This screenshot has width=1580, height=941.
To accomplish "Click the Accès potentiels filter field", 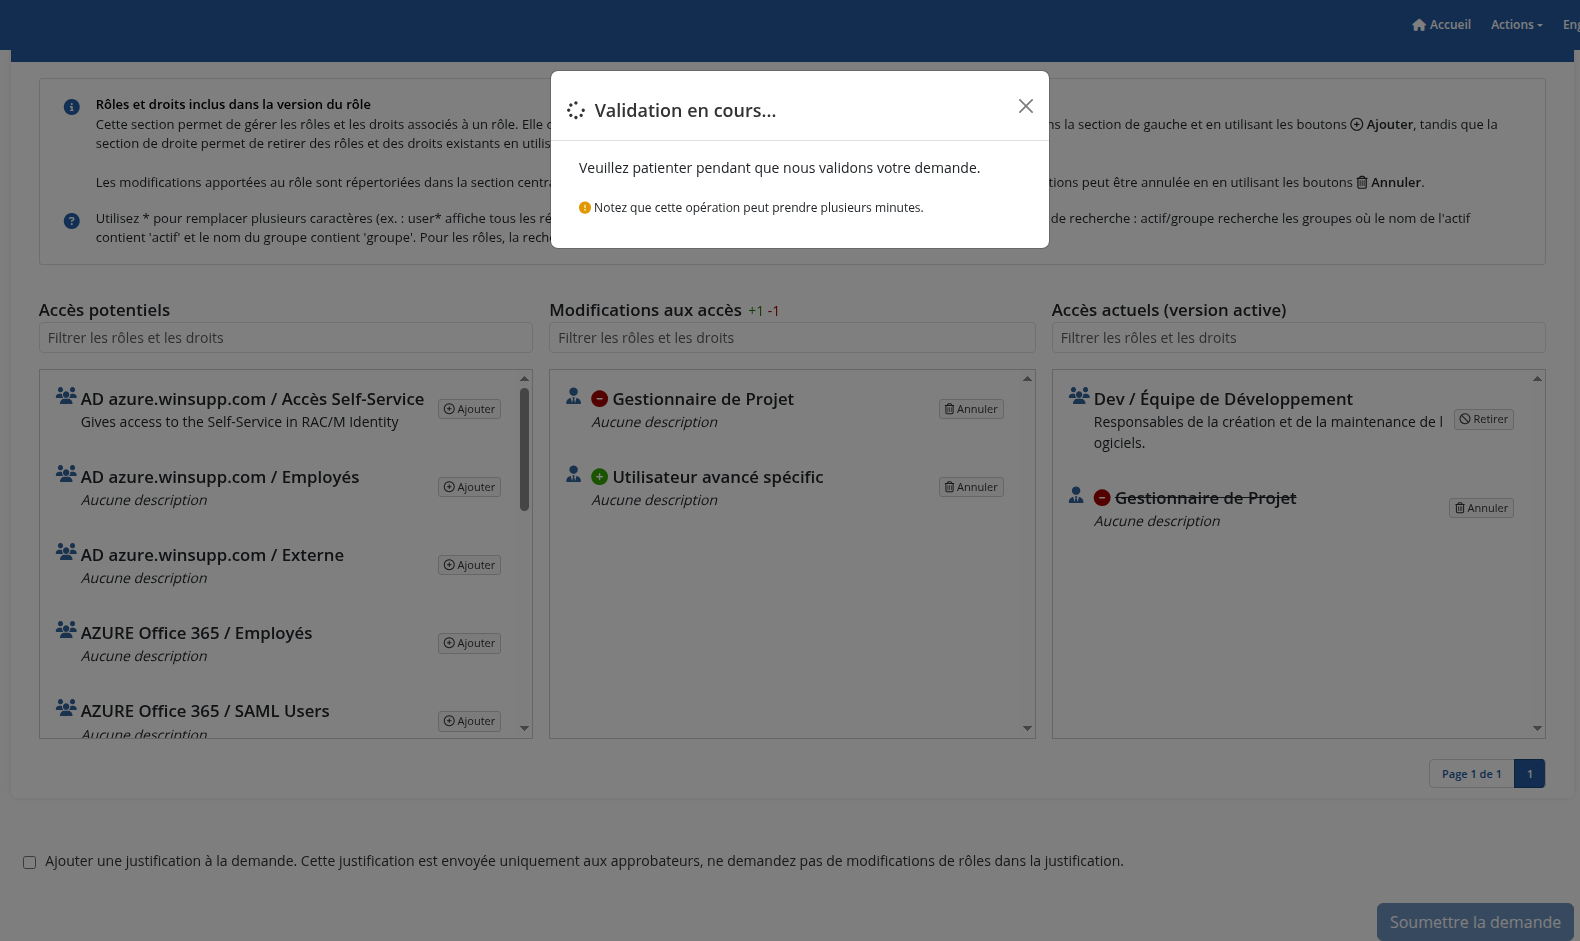I will (286, 338).
